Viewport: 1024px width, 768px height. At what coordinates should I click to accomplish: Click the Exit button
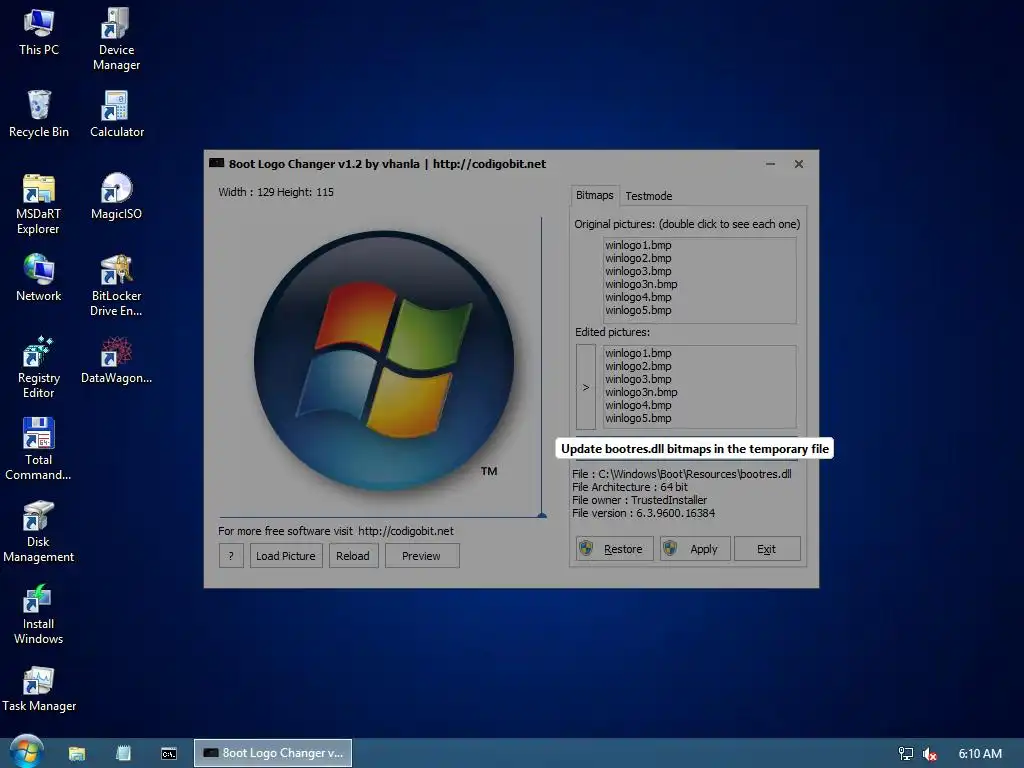[767, 549]
